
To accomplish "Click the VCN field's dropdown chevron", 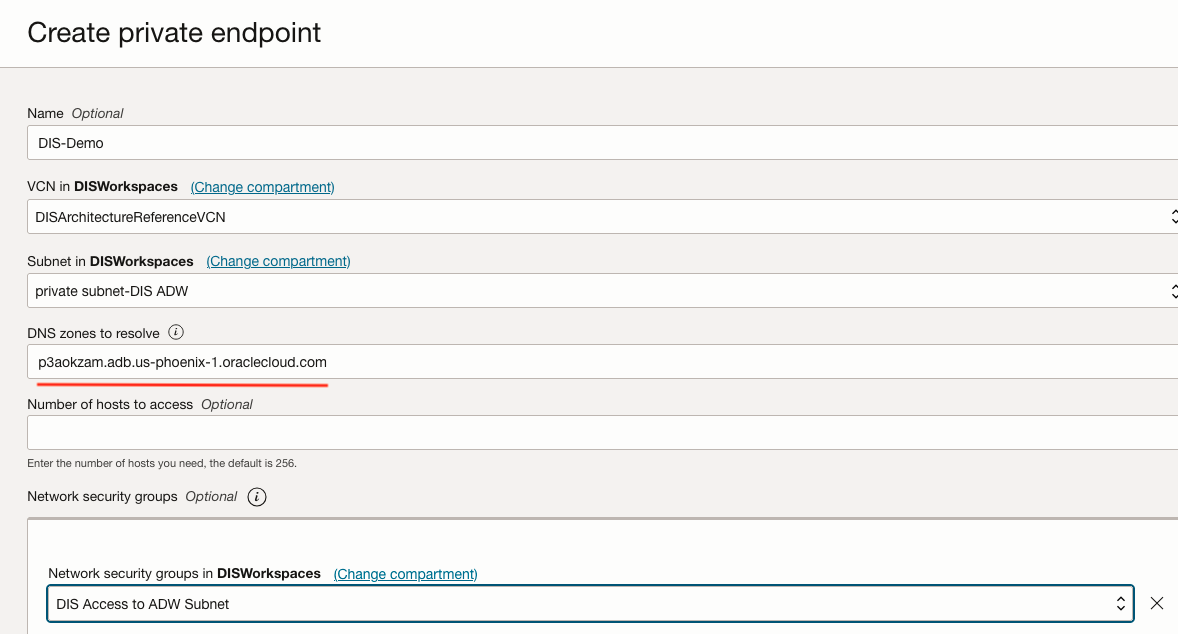I will pyautogui.click(x=1172, y=216).
